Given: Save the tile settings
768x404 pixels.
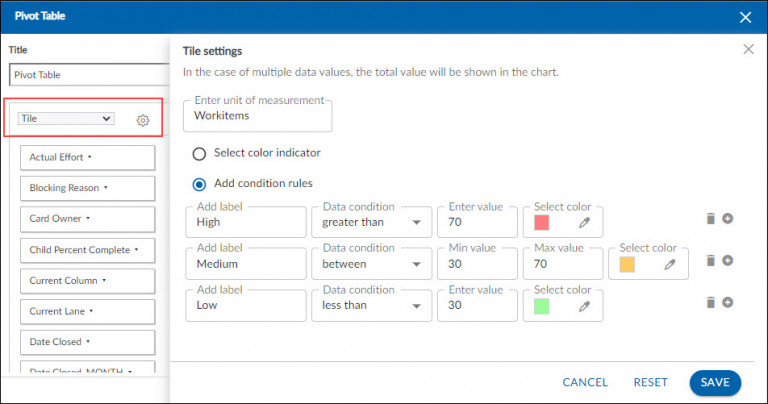Looking at the screenshot, I should (715, 382).
